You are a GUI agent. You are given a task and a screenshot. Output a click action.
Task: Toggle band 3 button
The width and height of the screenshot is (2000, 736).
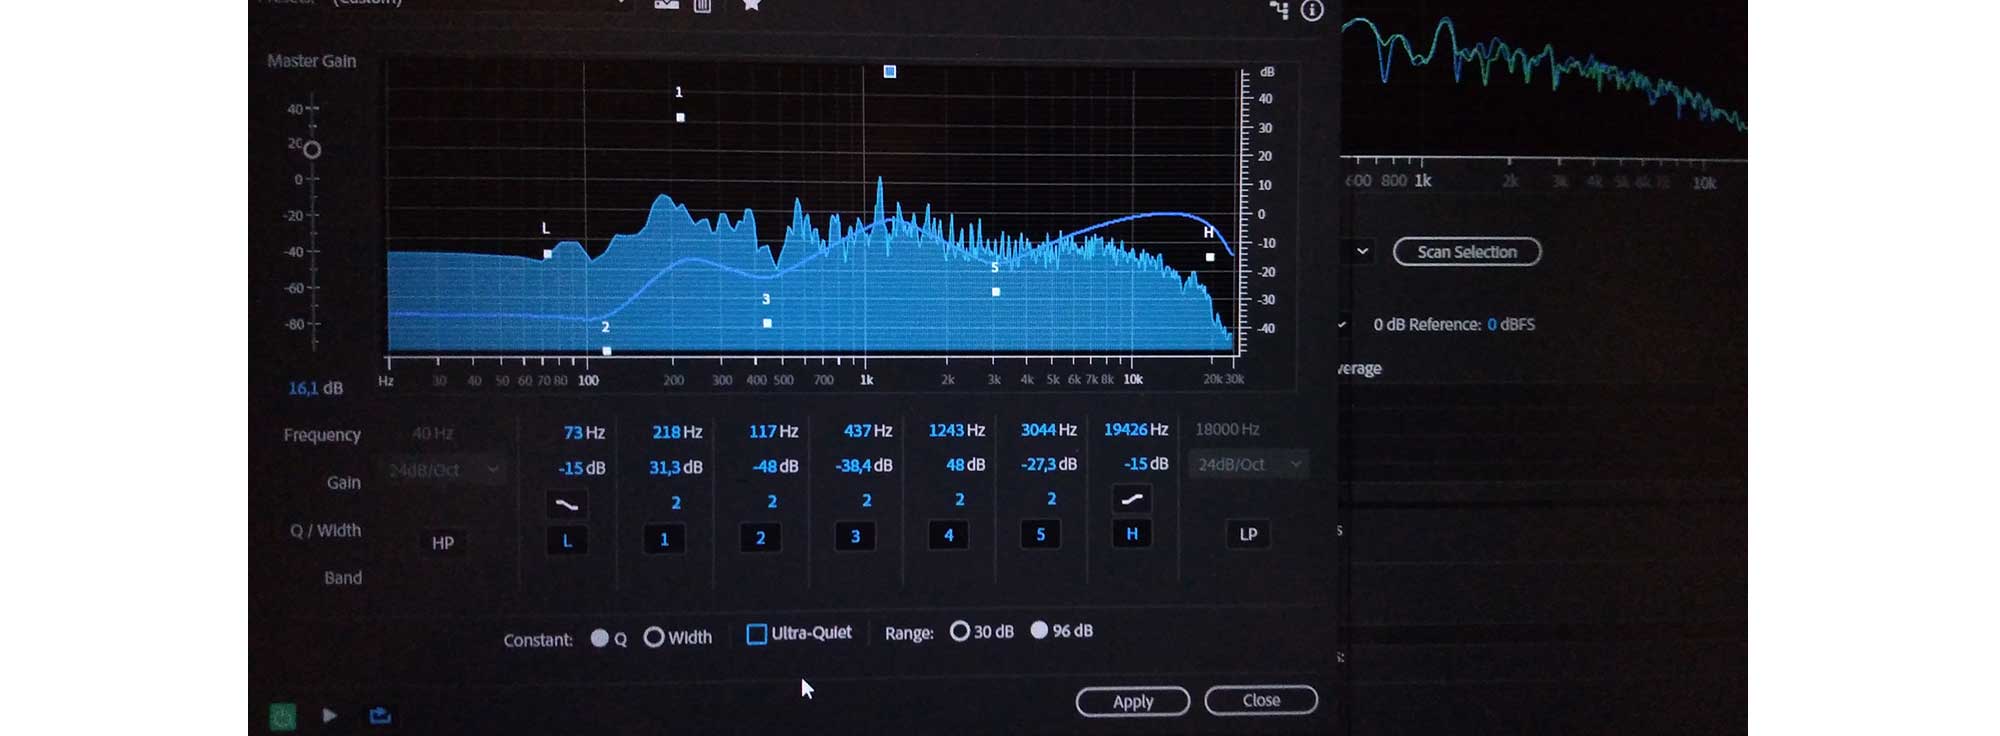point(855,536)
